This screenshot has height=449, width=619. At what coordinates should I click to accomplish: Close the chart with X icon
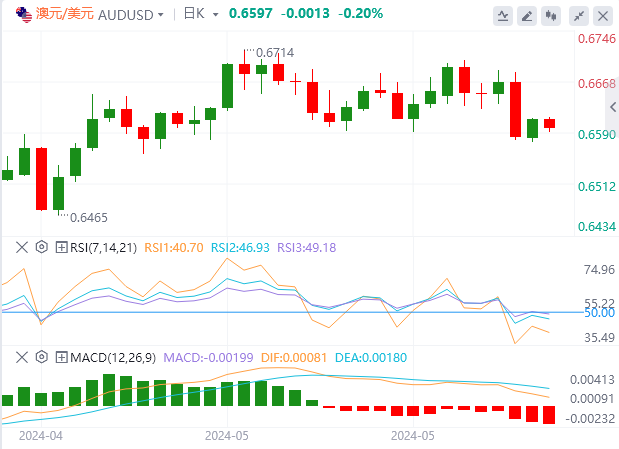pos(603,16)
